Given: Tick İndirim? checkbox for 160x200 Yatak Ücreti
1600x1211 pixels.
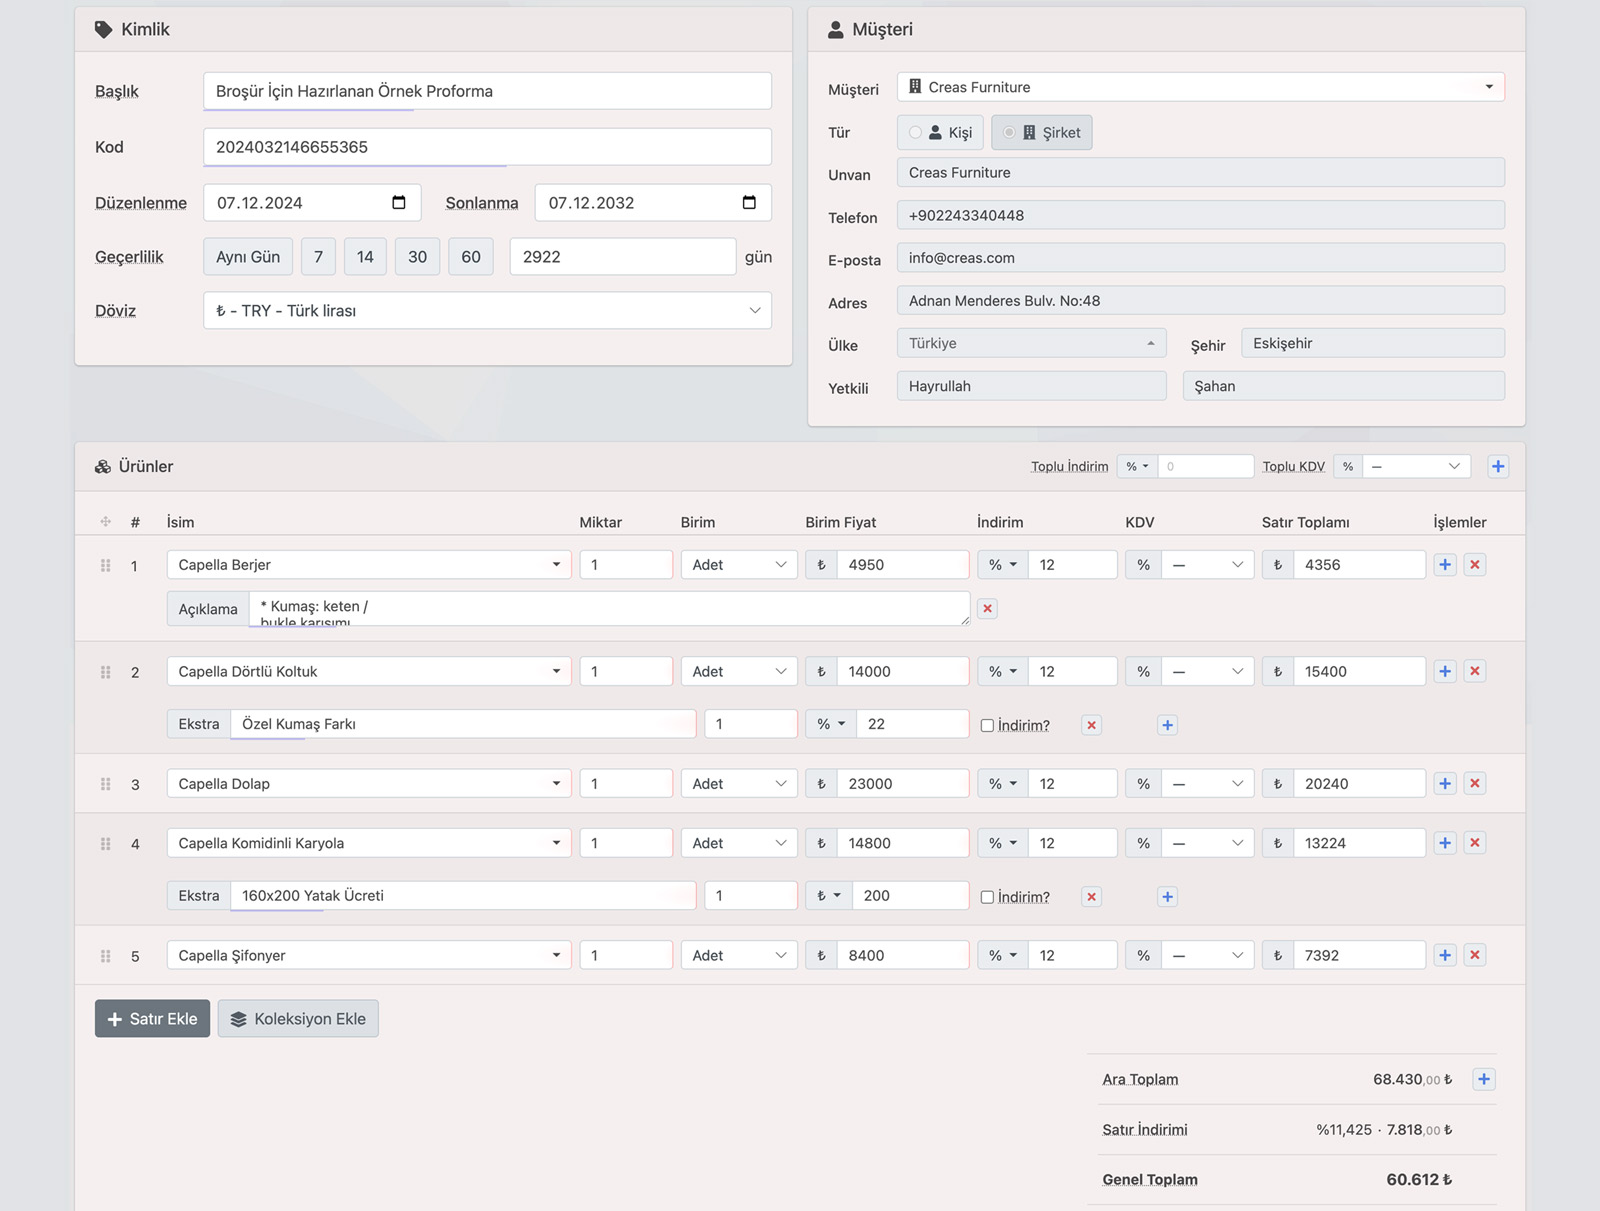Looking at the screenshot, I should pos(987,898).
